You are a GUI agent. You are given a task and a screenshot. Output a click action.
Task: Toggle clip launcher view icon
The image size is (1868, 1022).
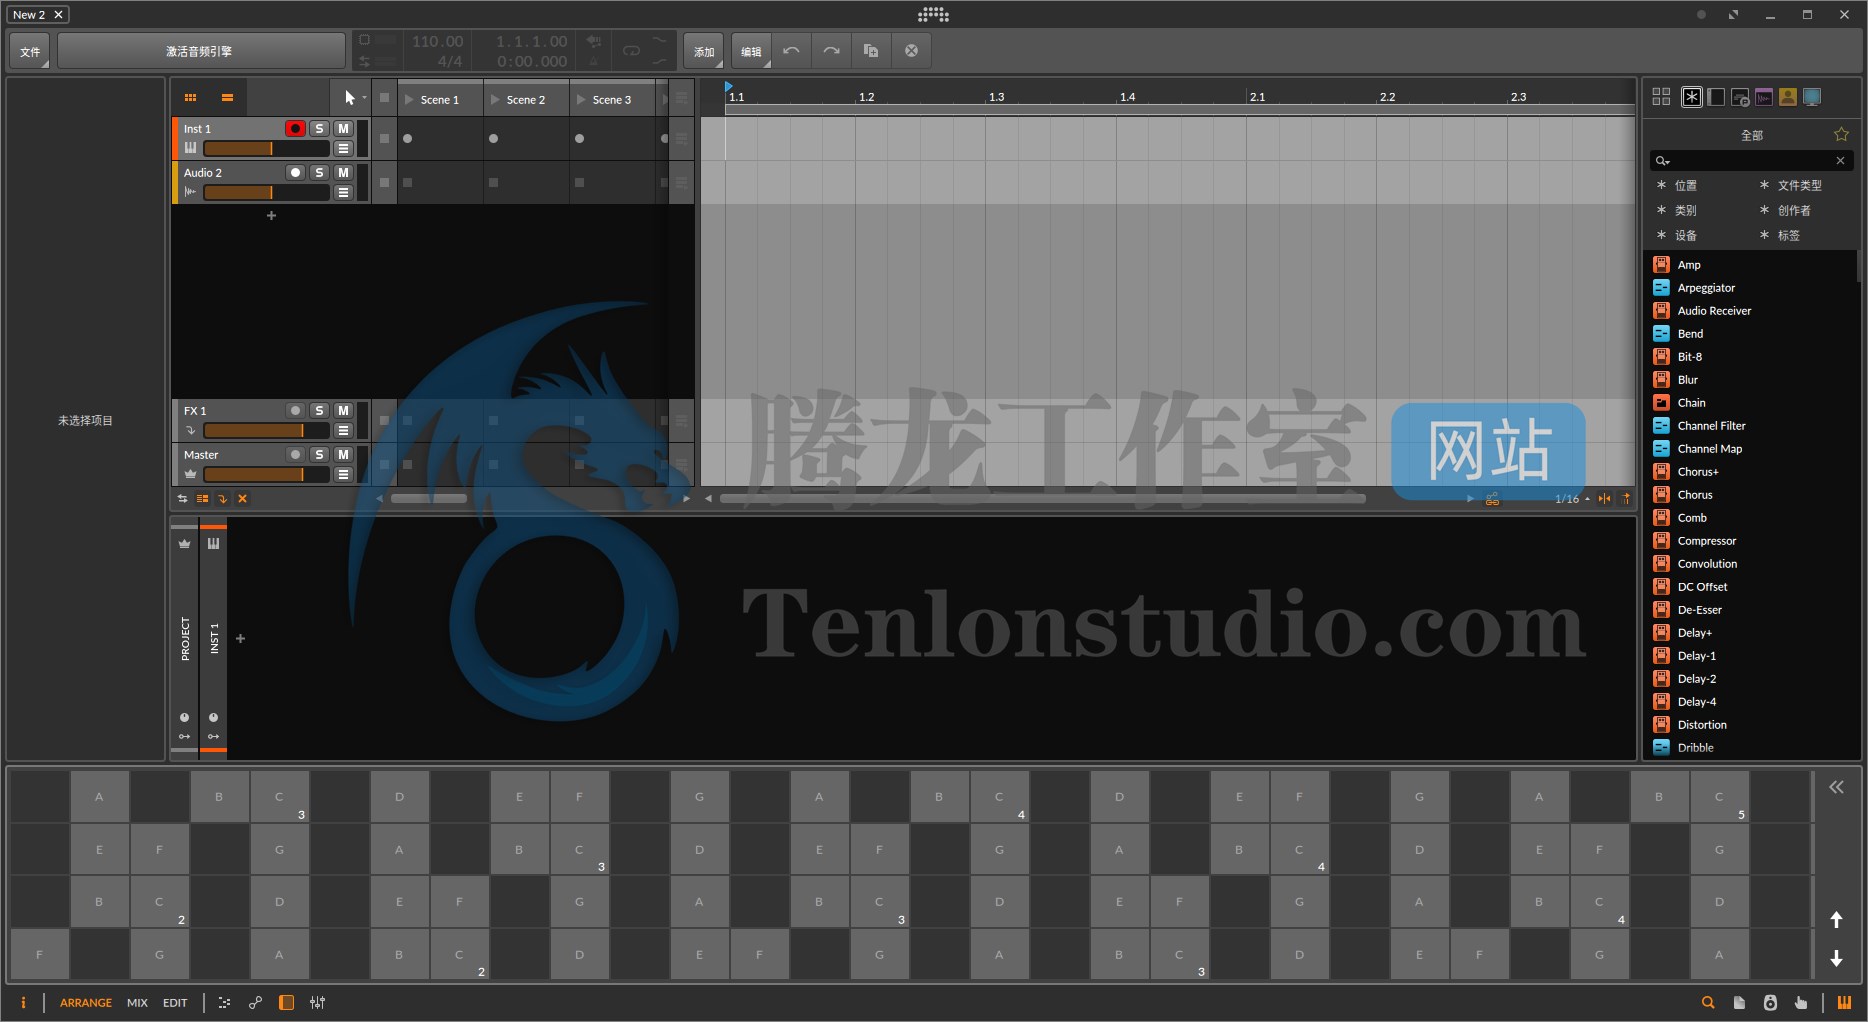[x=190, y=98]
